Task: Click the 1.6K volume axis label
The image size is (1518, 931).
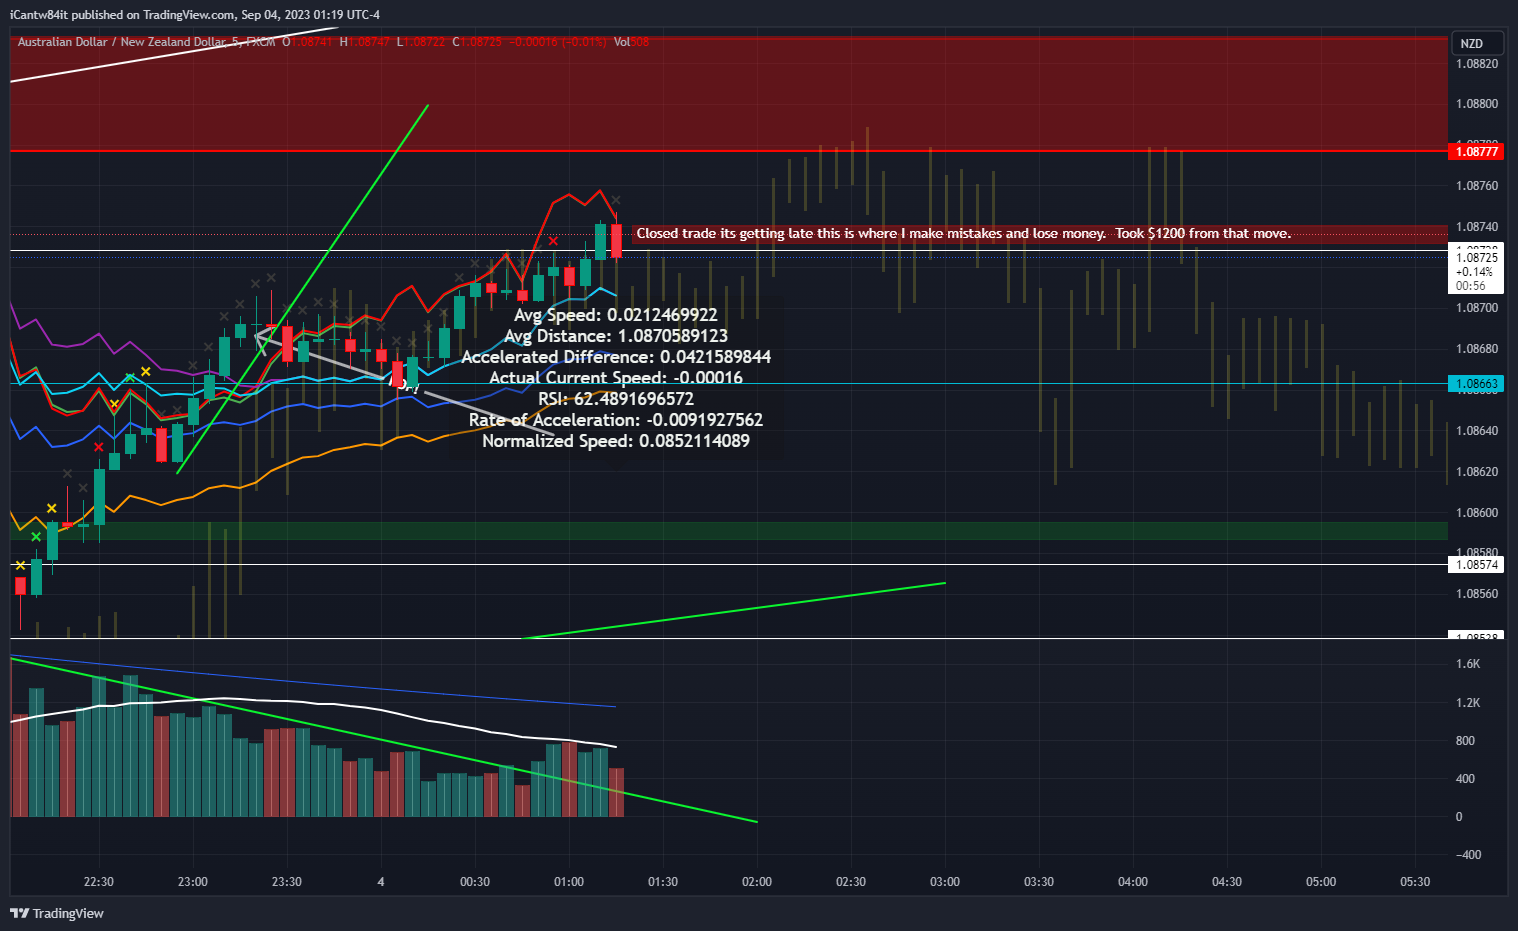Action: tap(1468, 664)
